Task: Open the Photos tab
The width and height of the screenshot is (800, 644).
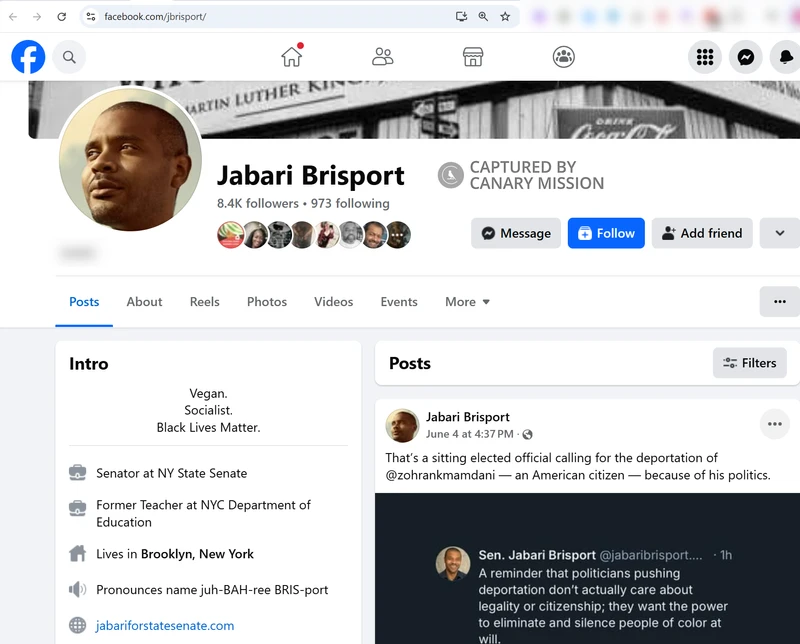Action: 267,301
